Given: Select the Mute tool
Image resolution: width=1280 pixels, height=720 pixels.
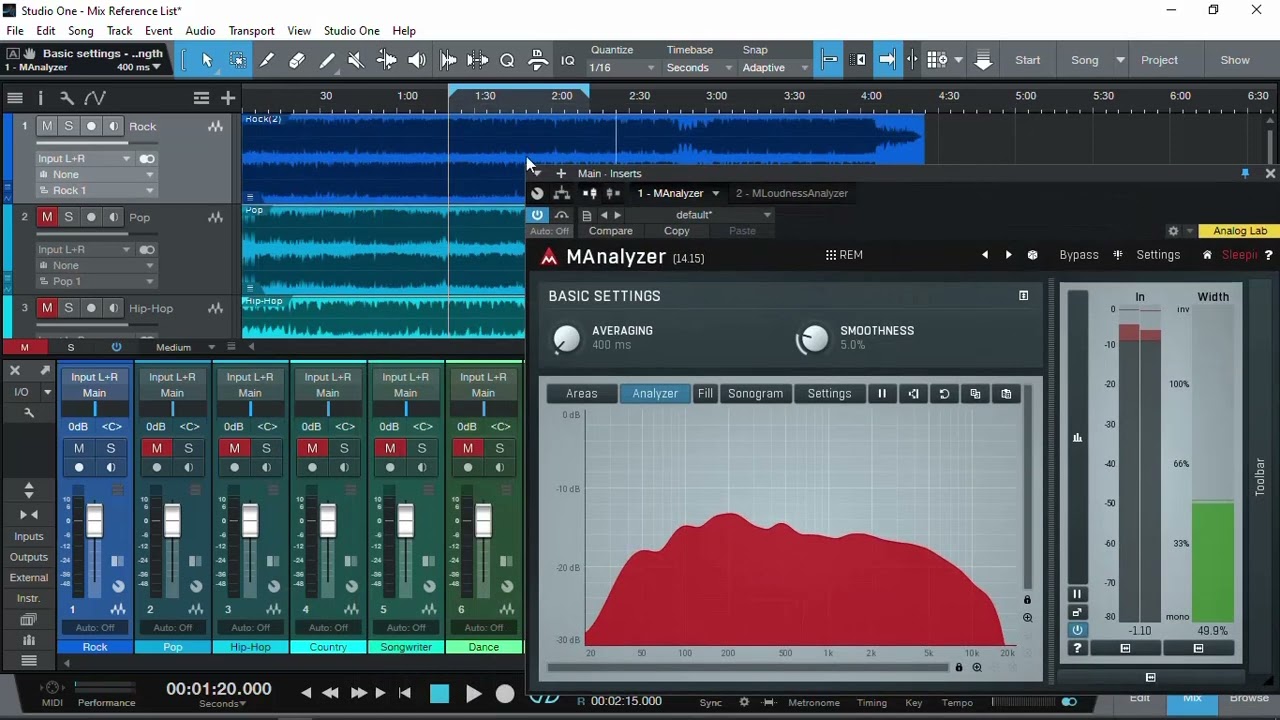Looking at the screenshot, I should click(x=356, y=60).
